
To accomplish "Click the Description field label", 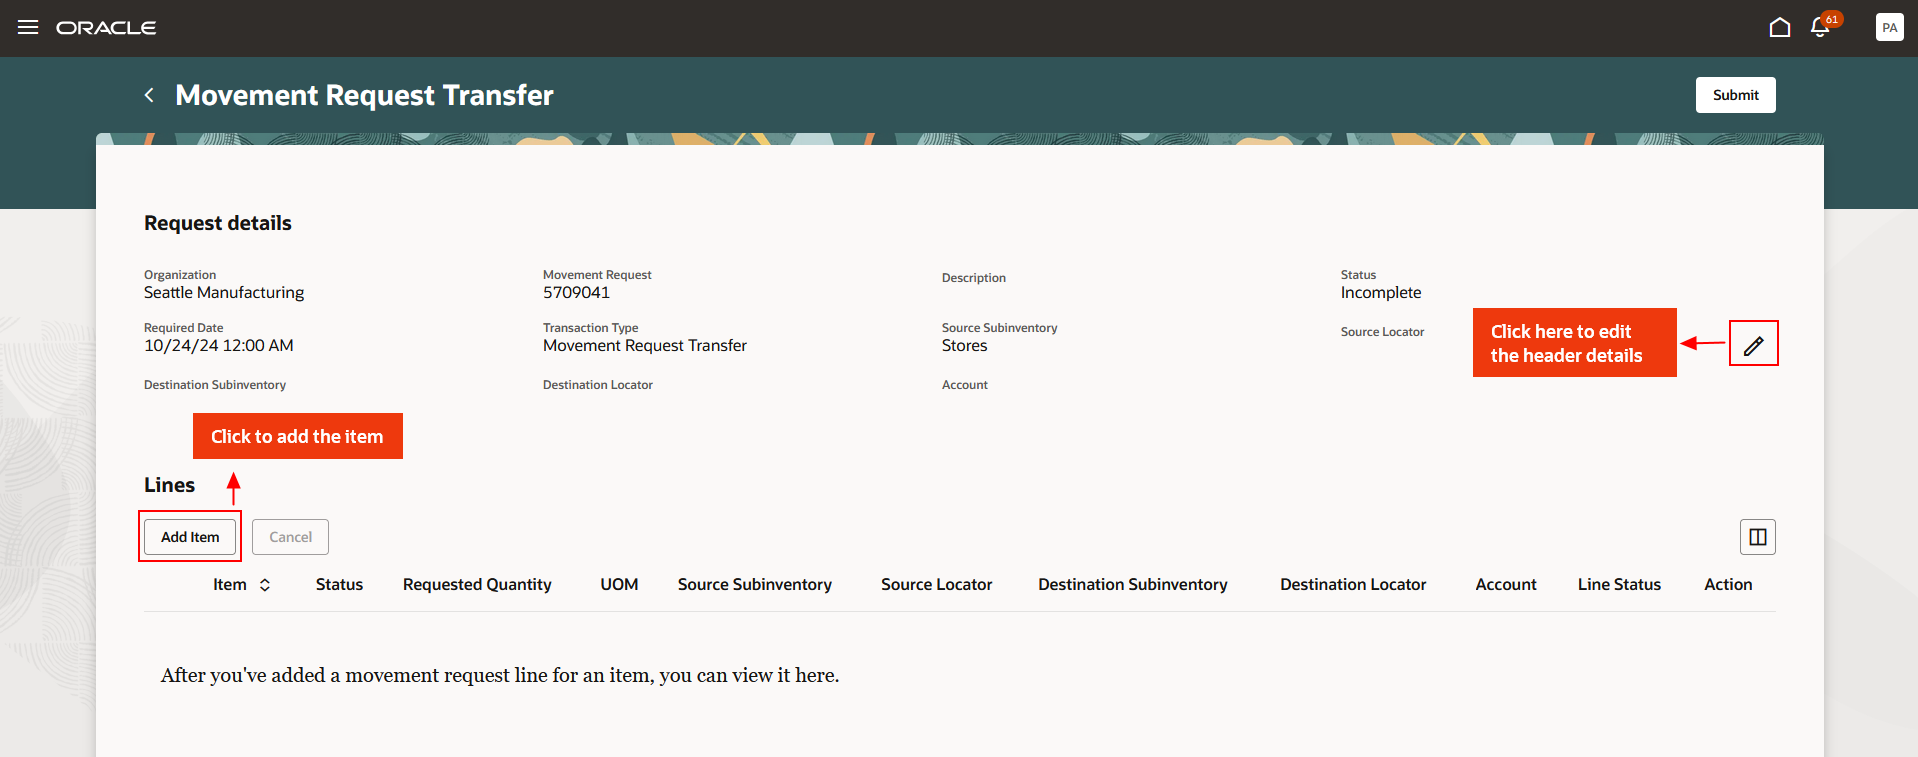I will 974,278.
